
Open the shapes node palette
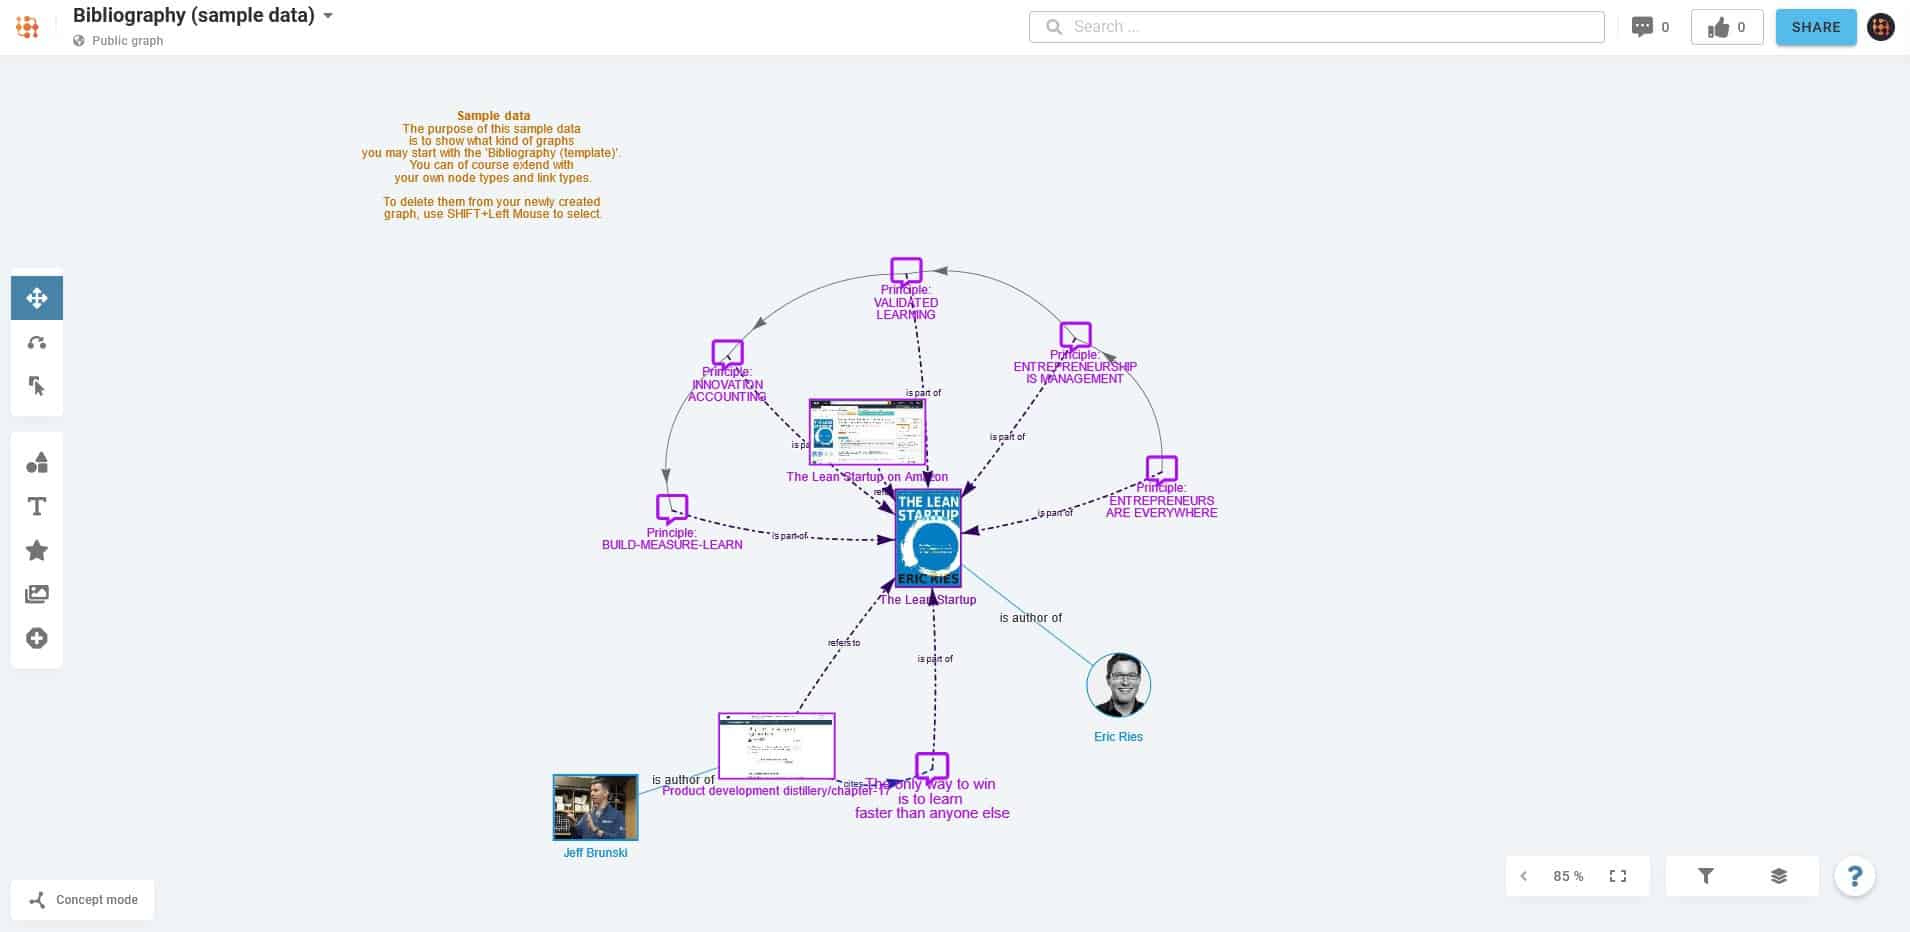coord(37,462)
